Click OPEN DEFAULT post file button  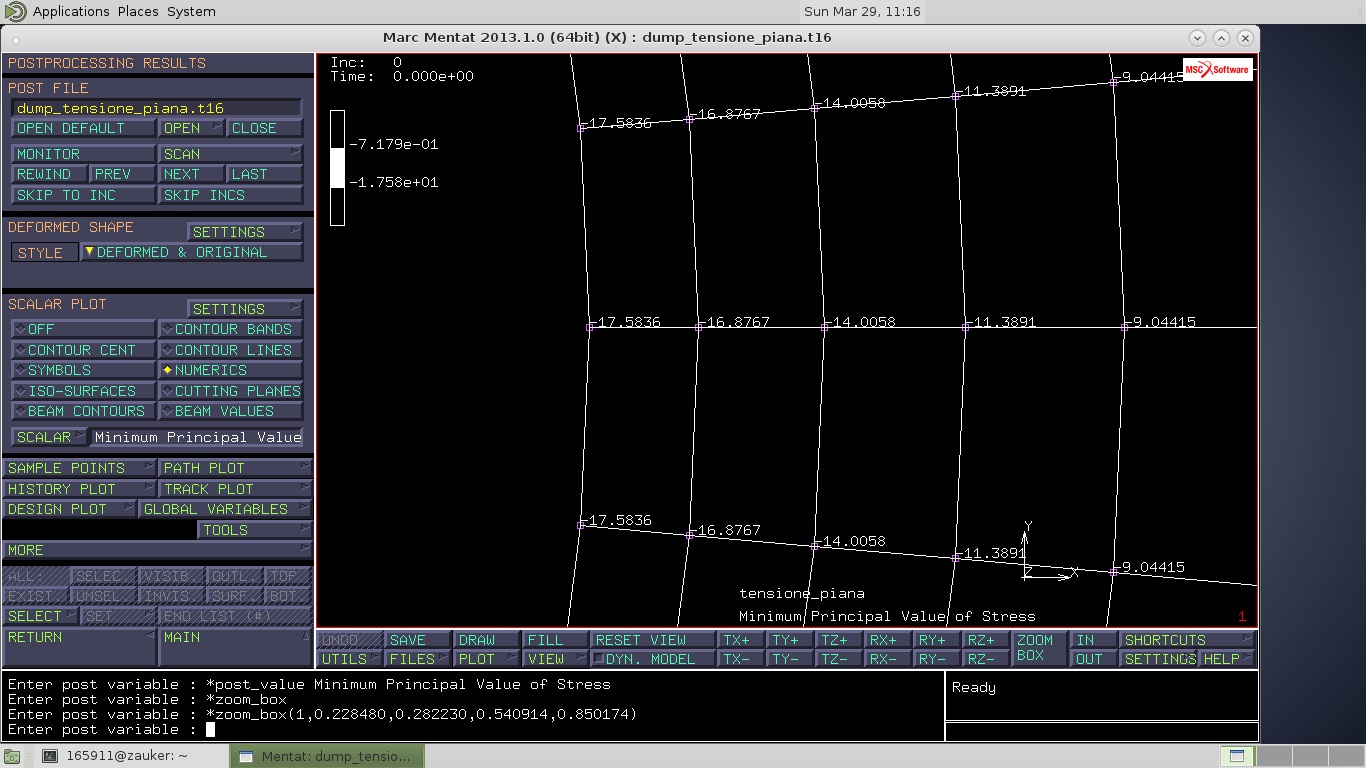83,128
